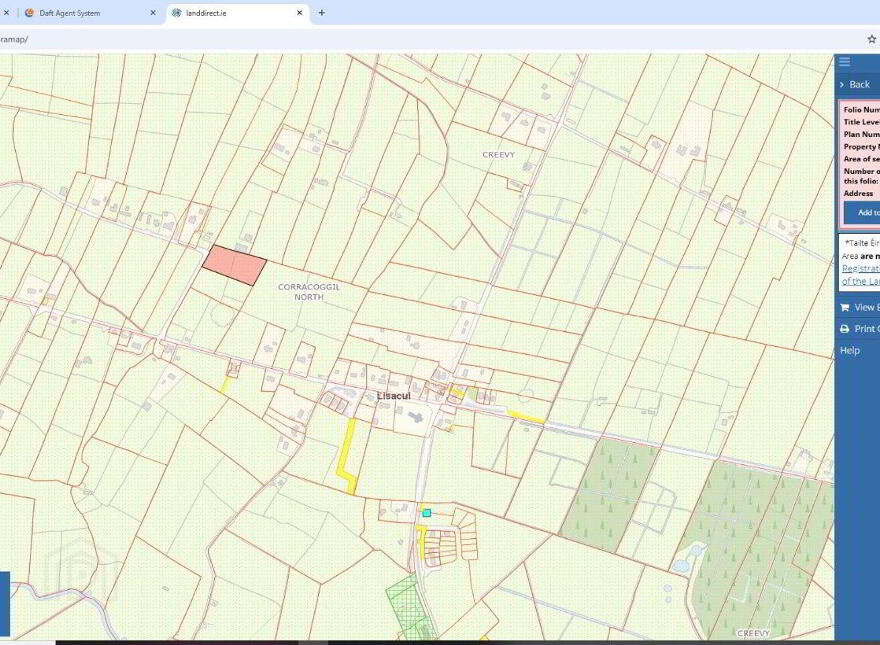880x645 pixels.
Task: Click the green hatched parcel on map
Action: pos(409,606)
